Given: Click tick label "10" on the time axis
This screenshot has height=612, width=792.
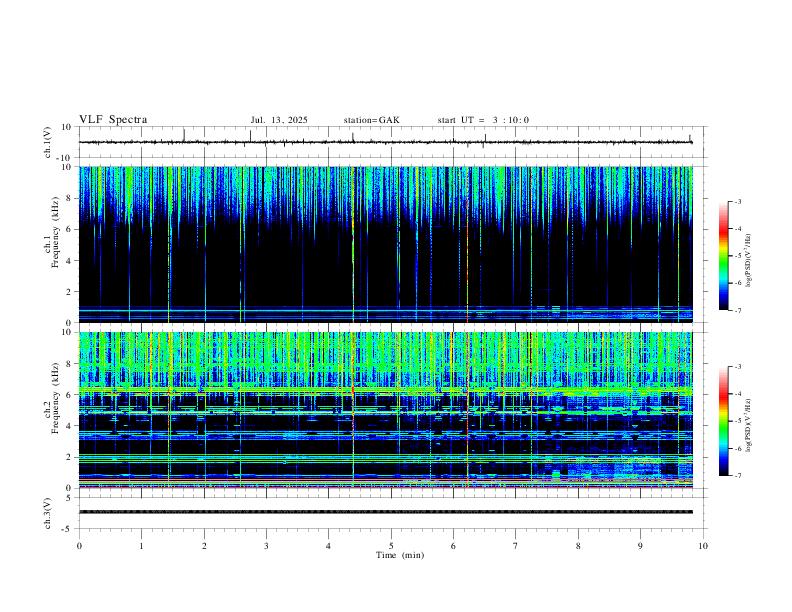Looking at the screenshot, I should (703, 546).
